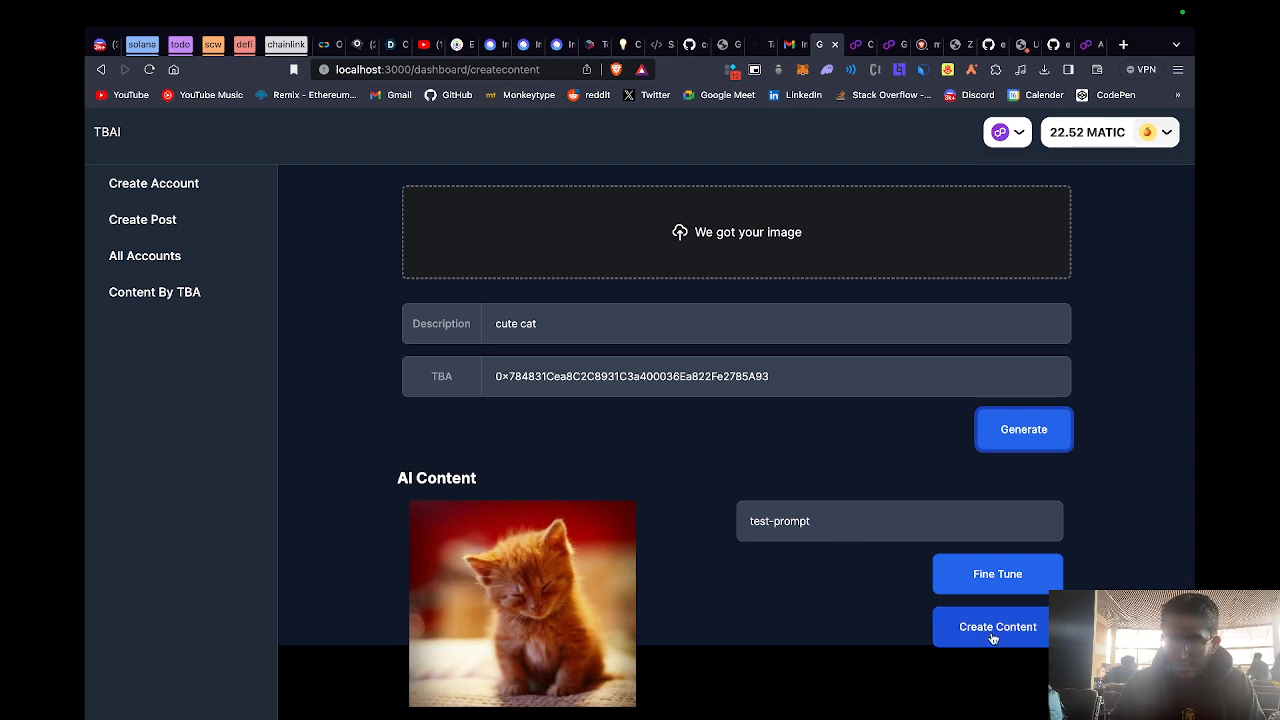Open the scw tab group
1280x720 pixels.
(x=213, y=44)
